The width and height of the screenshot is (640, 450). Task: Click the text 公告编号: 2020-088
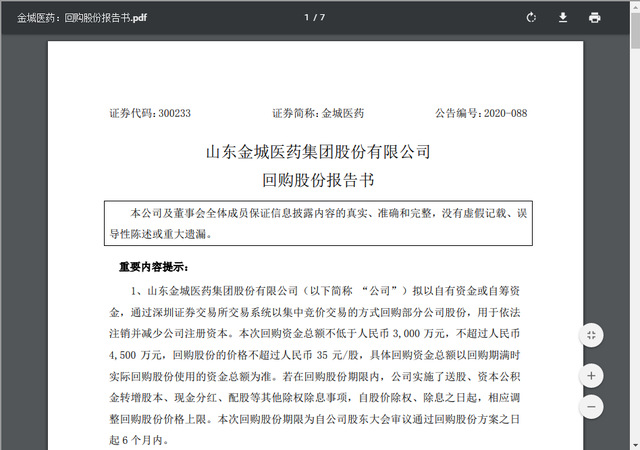pos(481,113)
